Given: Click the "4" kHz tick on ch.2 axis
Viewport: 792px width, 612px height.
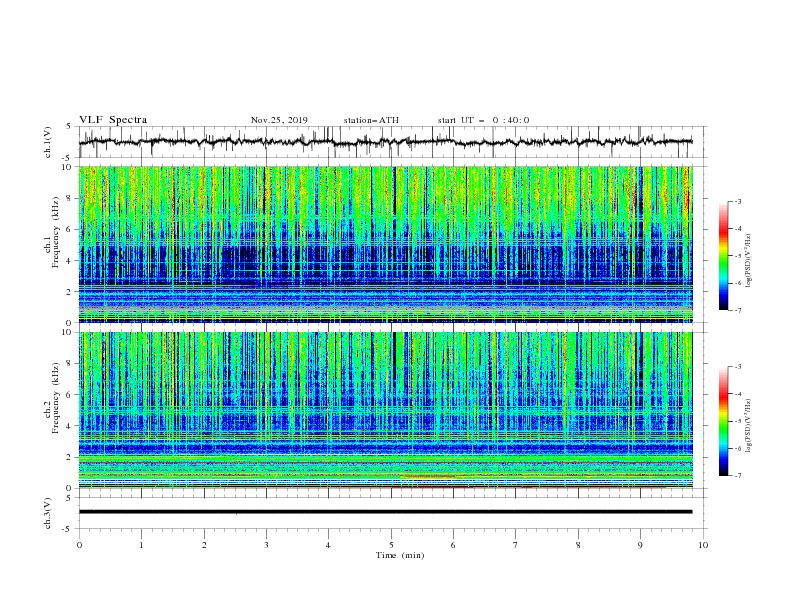Looking at the screenshot, I should [69, 426].
